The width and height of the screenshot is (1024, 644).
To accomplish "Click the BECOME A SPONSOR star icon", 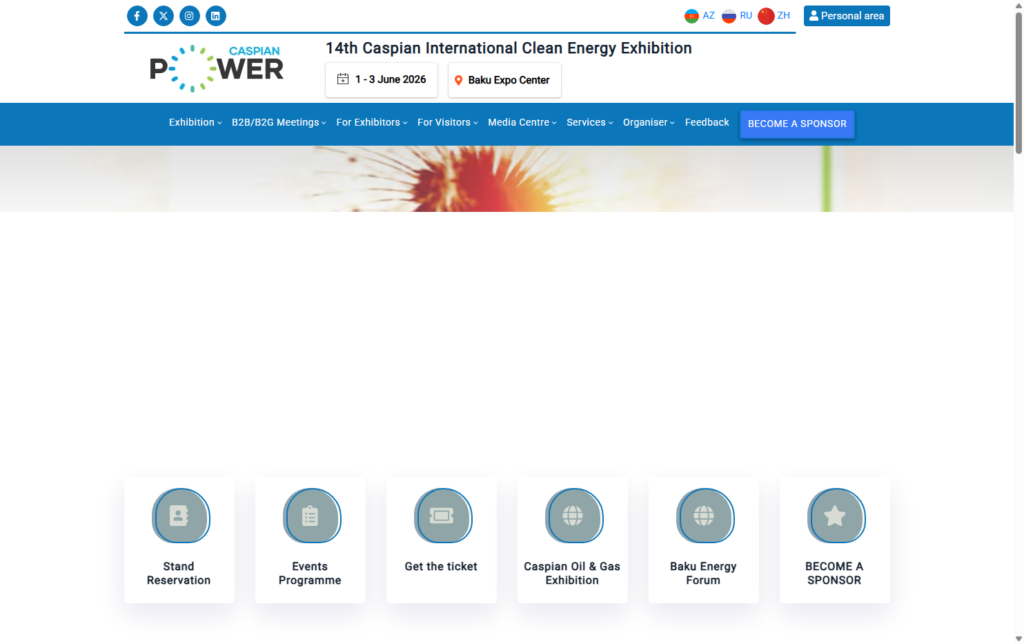I will [x=835, y=516].
